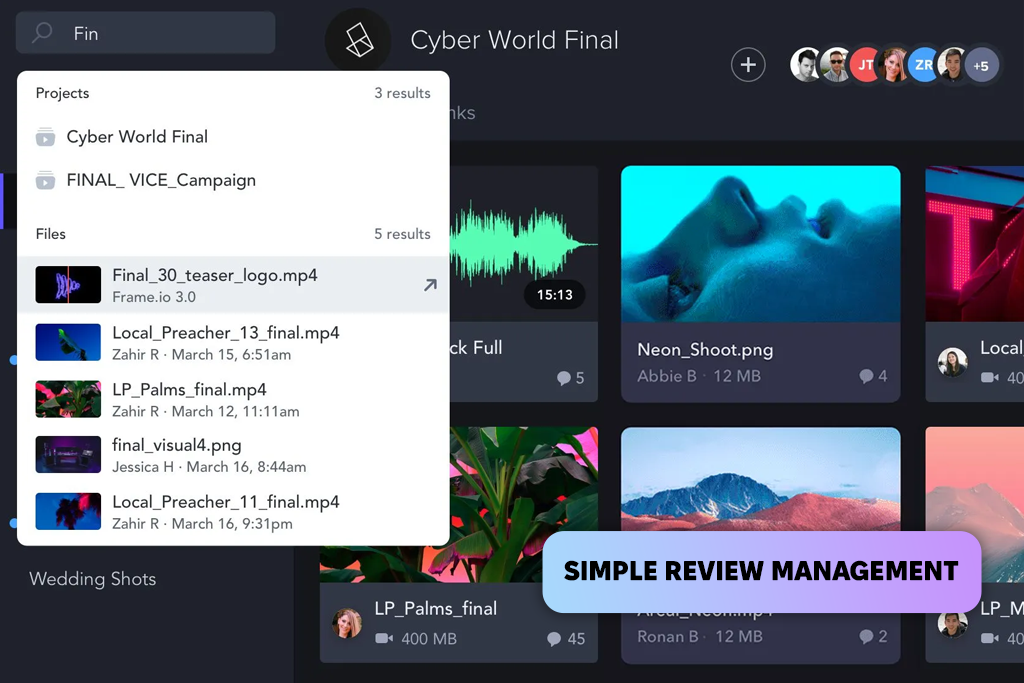Open Wedding Shots in the sidebar
The image size is (1024, 683).
[x=93, y=579]
